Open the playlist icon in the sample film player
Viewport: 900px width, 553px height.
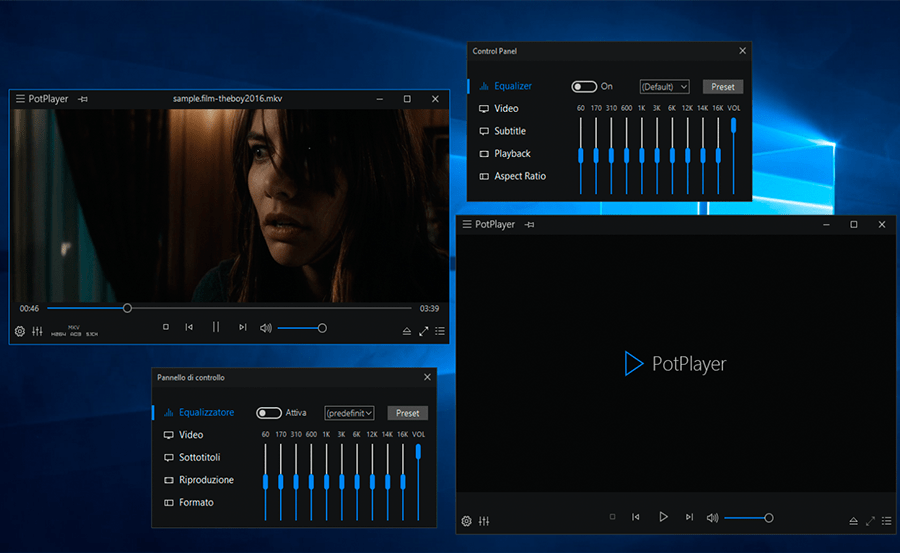coord(440,331)
